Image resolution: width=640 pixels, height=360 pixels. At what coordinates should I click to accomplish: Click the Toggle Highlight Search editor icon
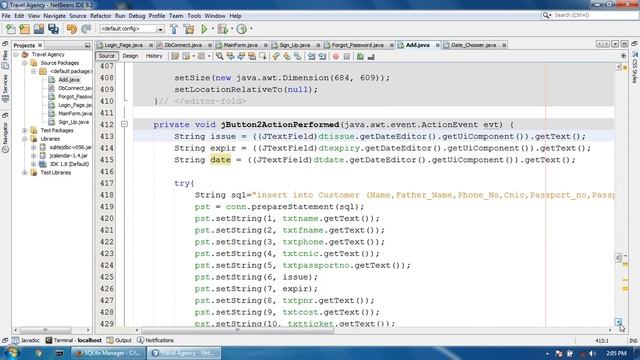click(252, 56)
